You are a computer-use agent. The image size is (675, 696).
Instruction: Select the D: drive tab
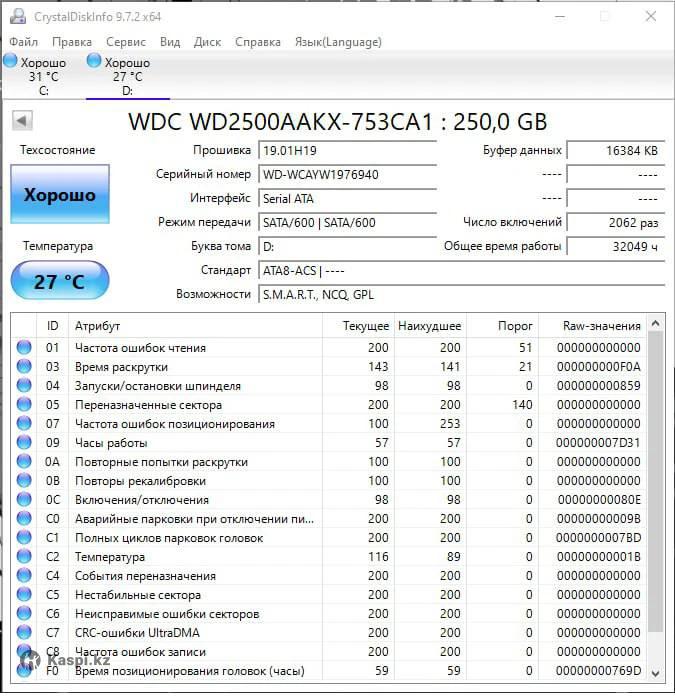[127, 77]
